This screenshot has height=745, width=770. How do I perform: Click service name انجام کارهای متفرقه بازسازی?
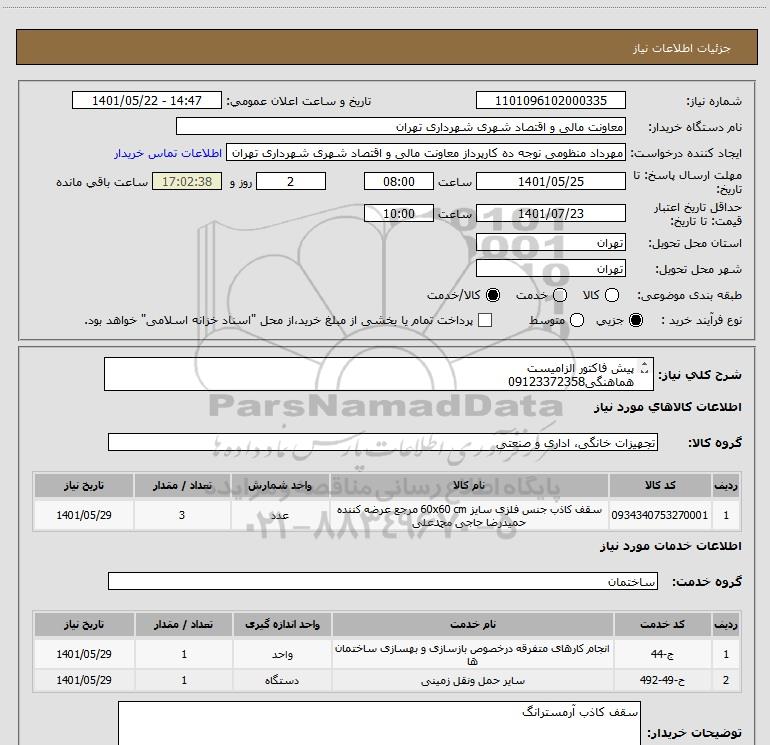[x=472, y=654]
